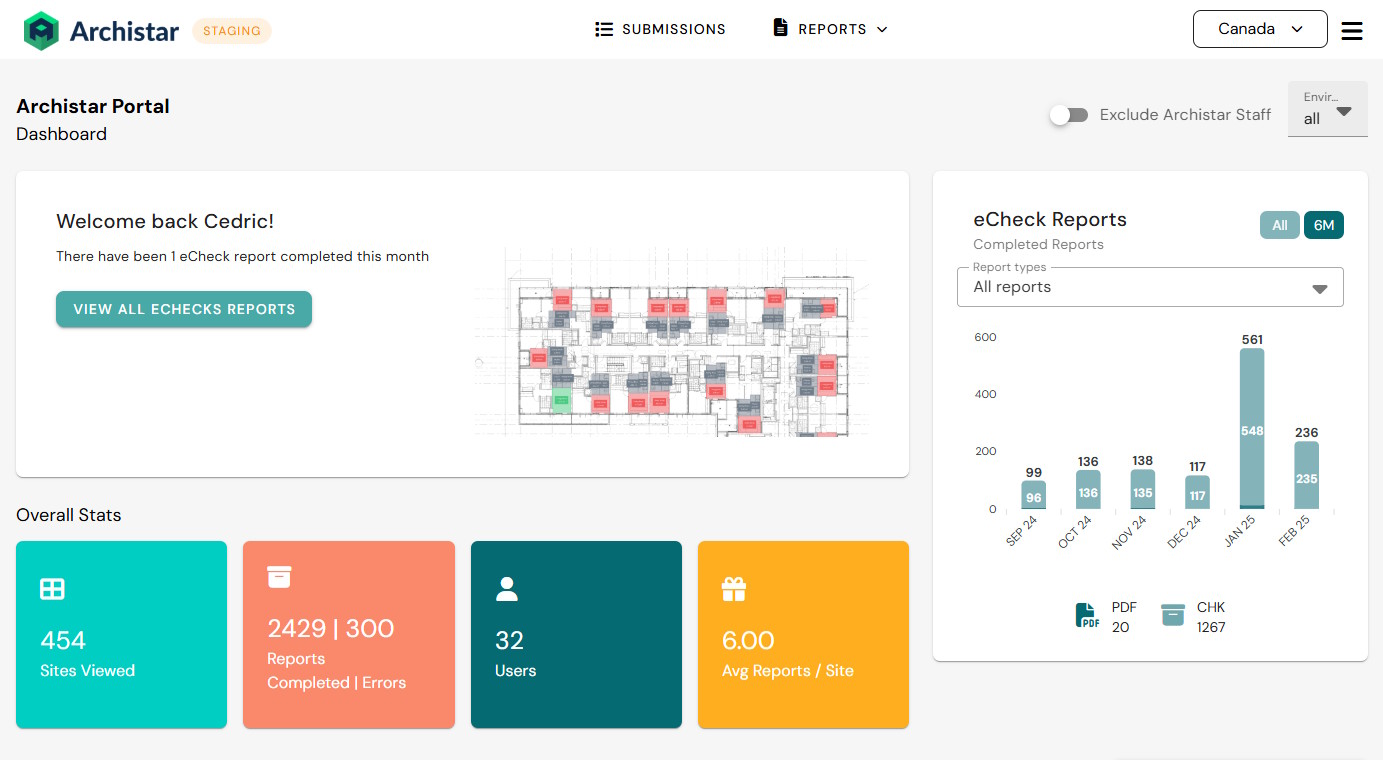
Task: Click the PDF file legend icon
Action: pos(1088,616)
